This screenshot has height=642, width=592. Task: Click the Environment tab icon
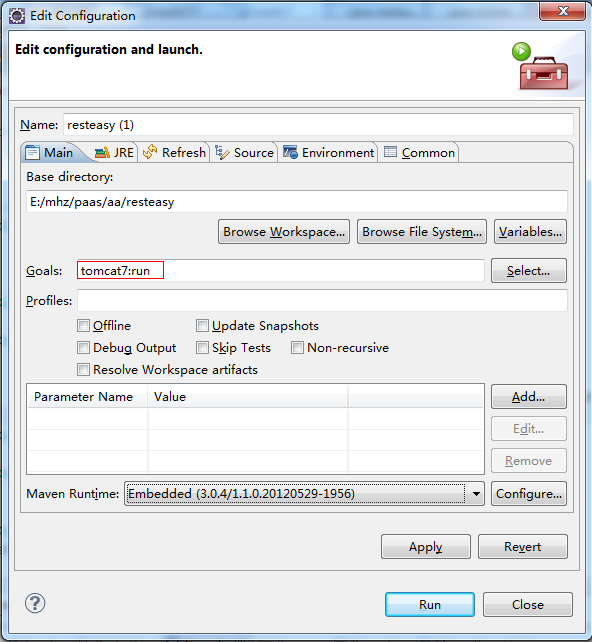(x=290, y=152)
